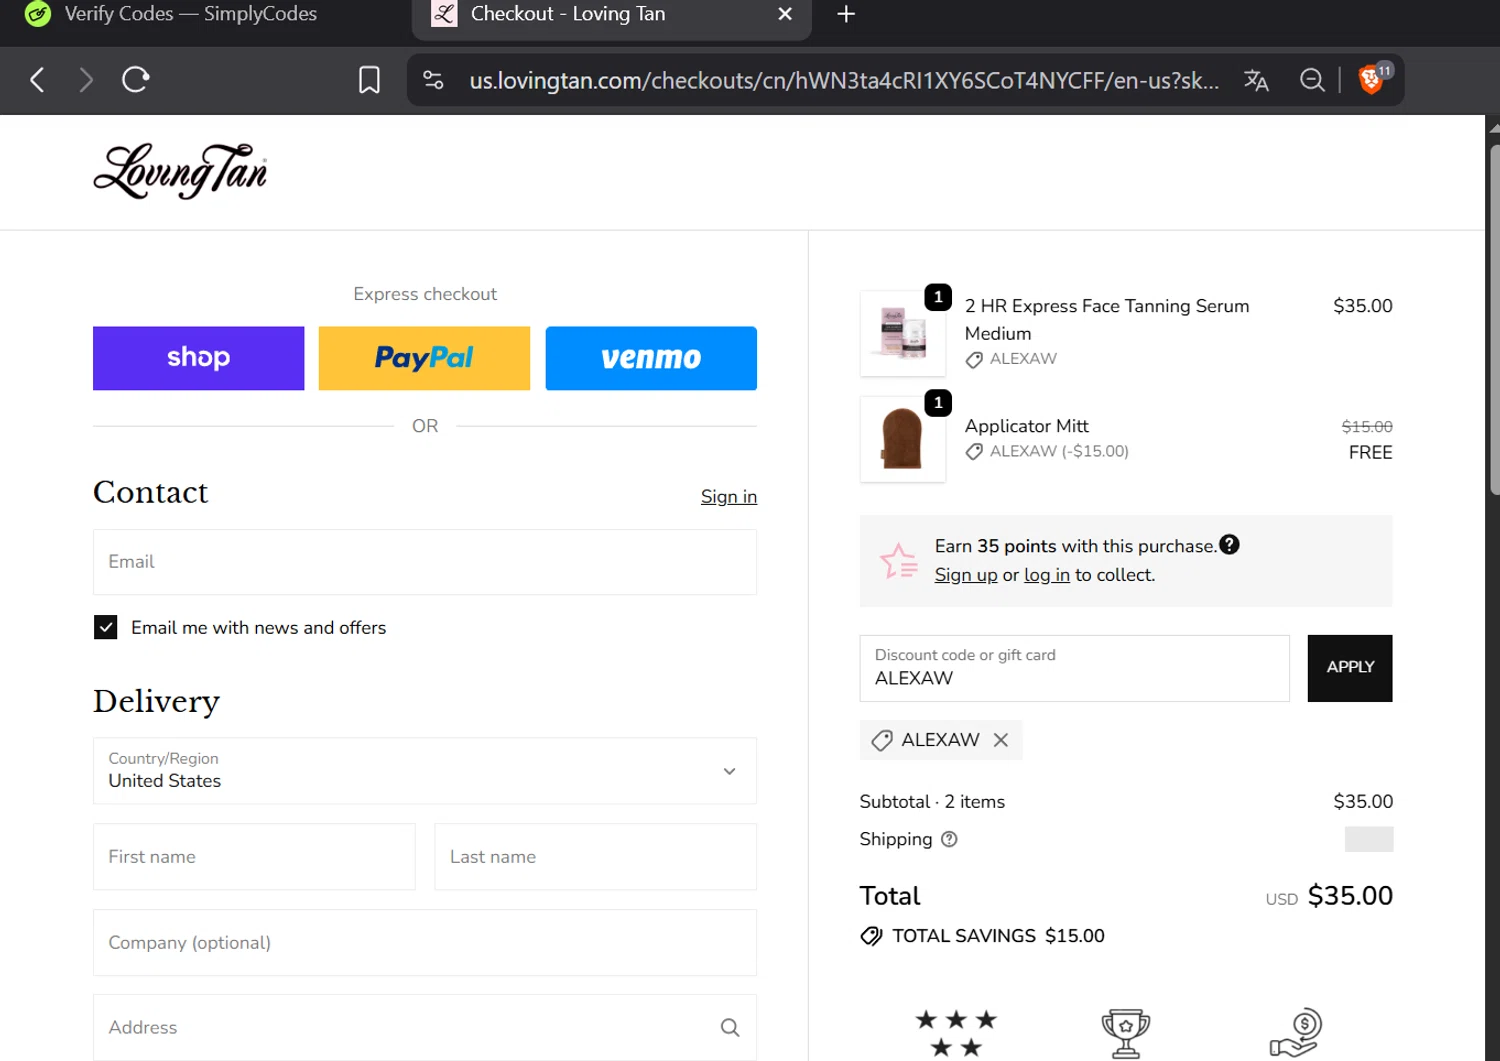This screenshot has width=1500, height=1061.
Task: Click the pink star rewards icon
Action: 898,561
